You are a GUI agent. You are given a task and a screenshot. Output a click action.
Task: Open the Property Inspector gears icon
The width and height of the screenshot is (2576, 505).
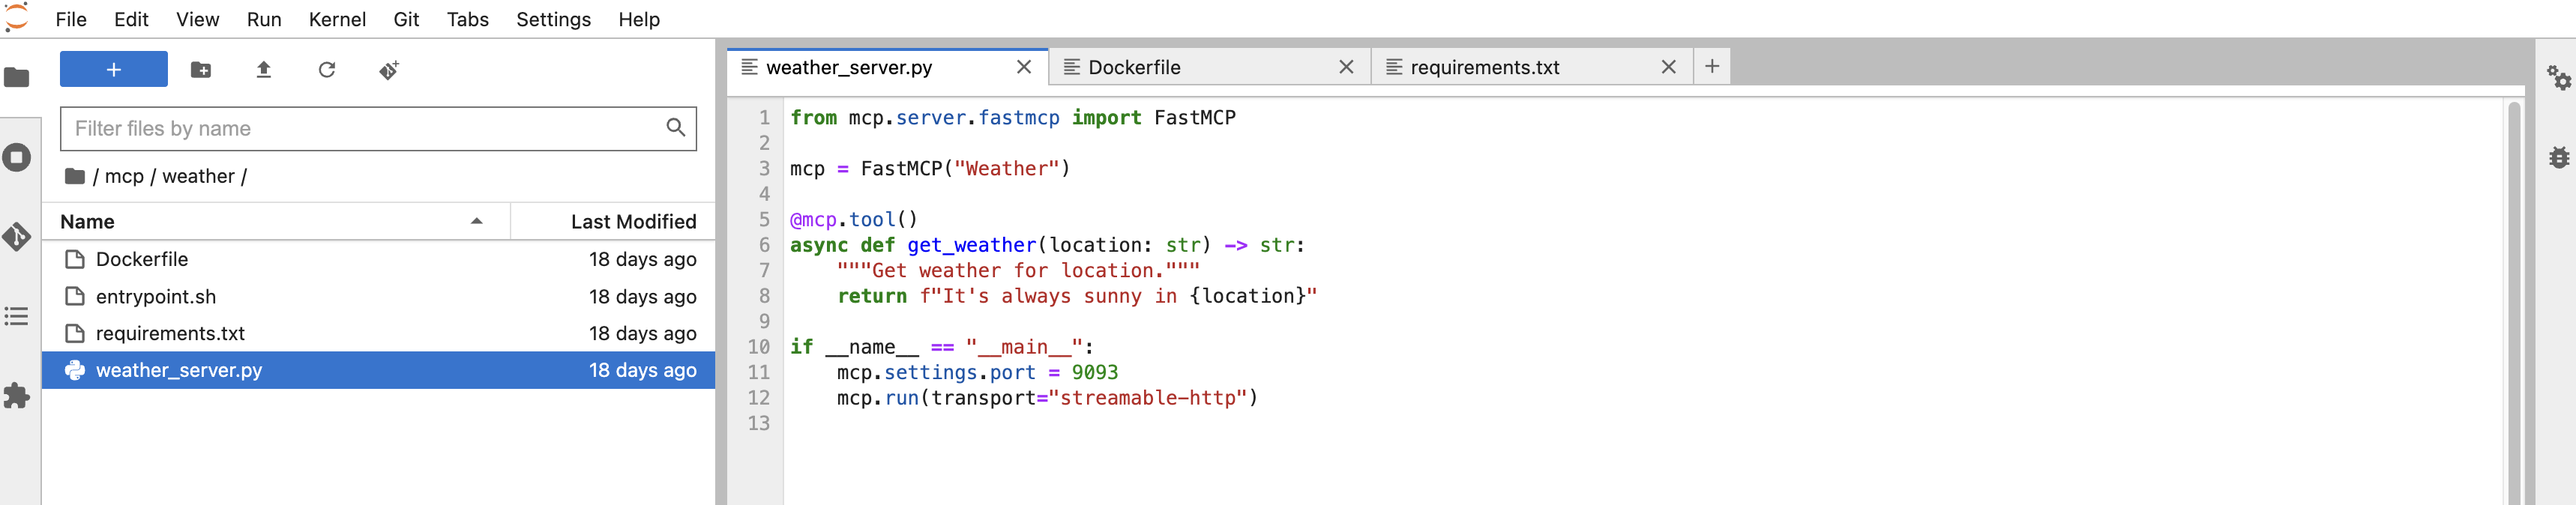pos(2558,78)
